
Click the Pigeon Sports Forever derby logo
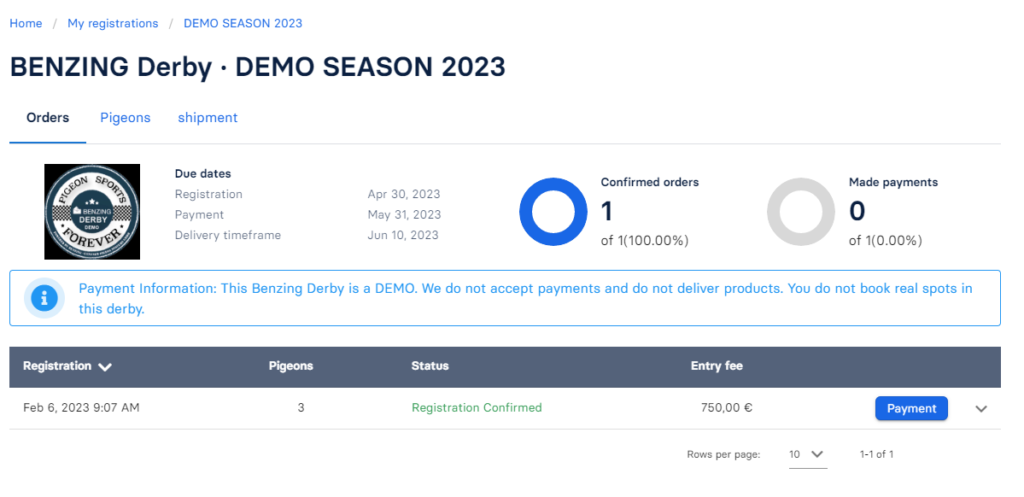tap(92, 212)
